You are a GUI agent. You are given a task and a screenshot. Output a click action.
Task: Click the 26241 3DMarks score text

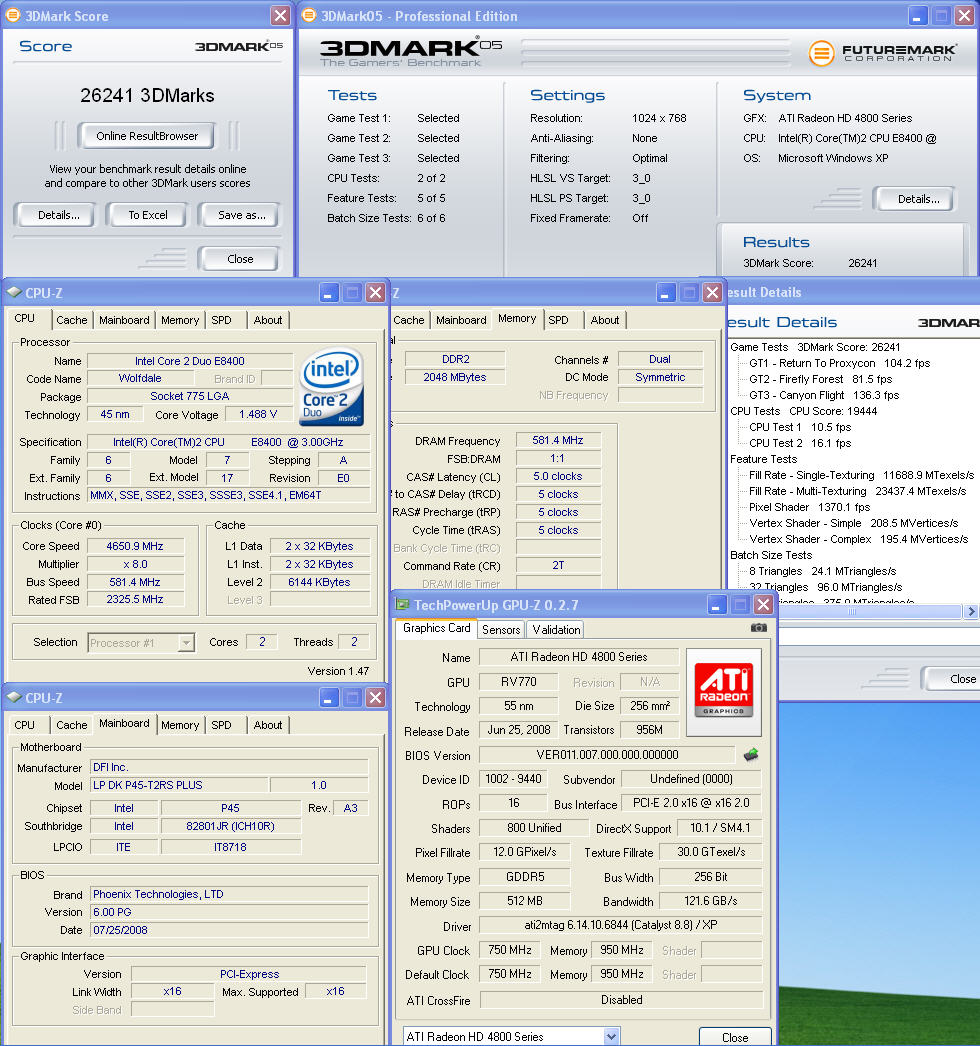point(147,95)
